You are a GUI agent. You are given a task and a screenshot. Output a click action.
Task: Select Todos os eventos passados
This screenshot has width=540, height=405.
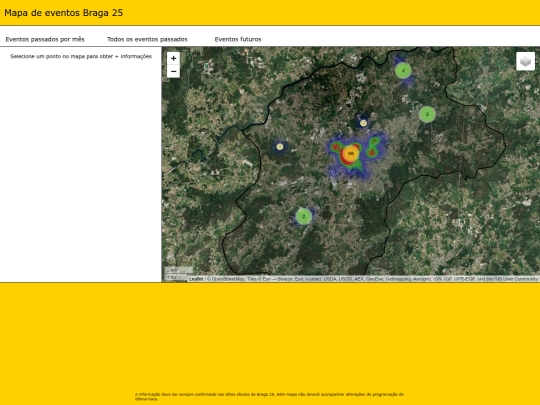click(x=147, y=39)
